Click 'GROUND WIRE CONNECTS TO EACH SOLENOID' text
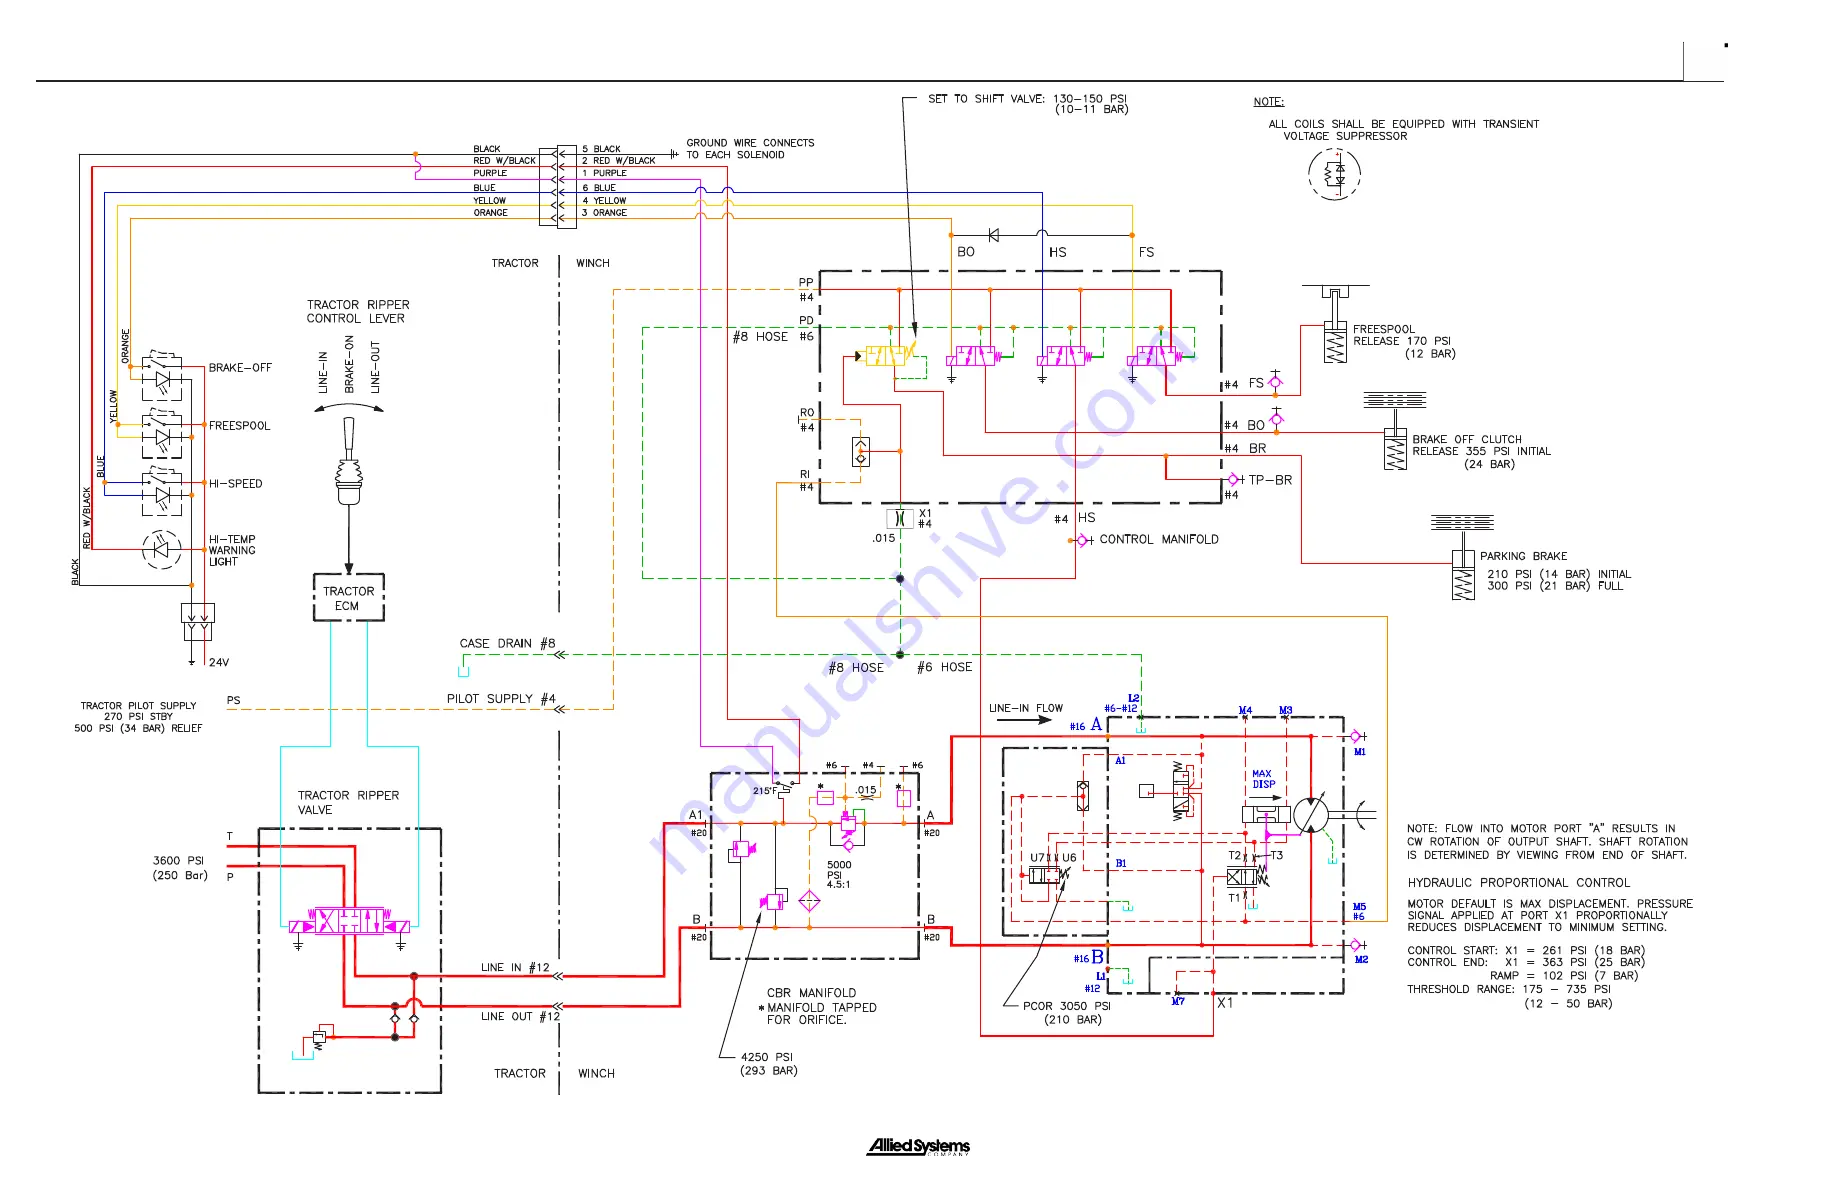 point(750,149)
